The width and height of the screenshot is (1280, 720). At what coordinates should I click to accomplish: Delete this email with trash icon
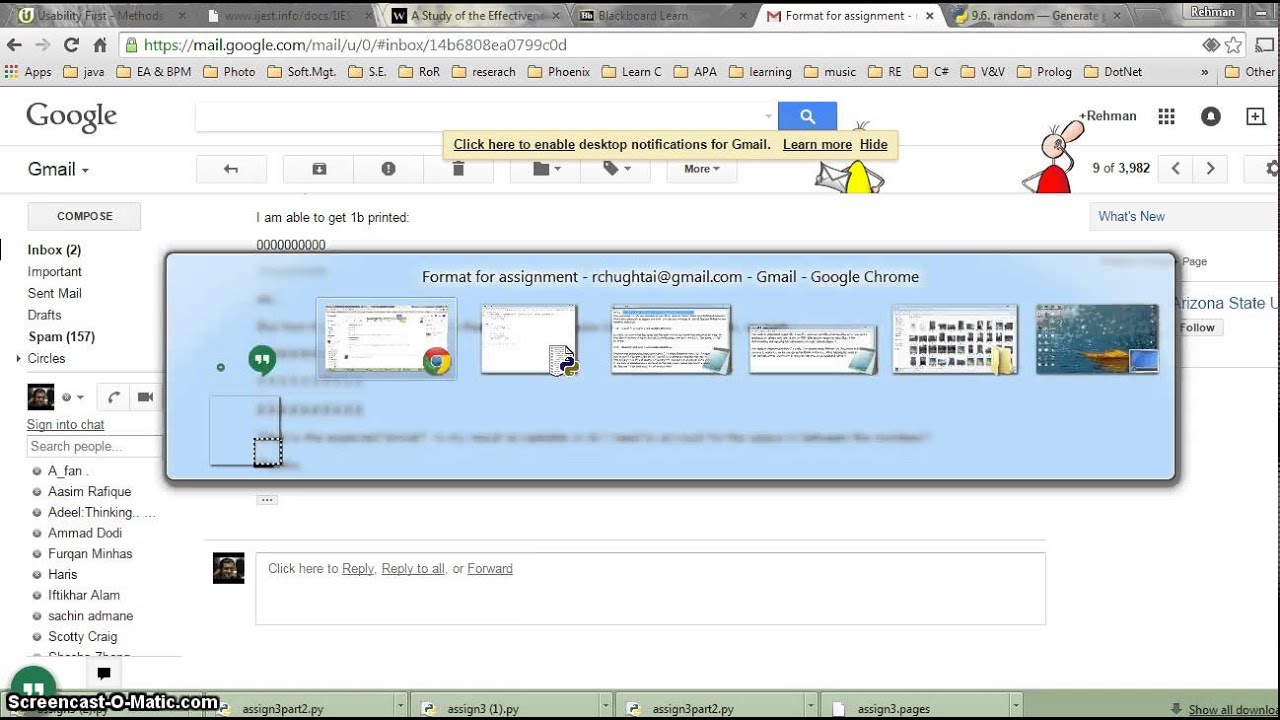458,169
